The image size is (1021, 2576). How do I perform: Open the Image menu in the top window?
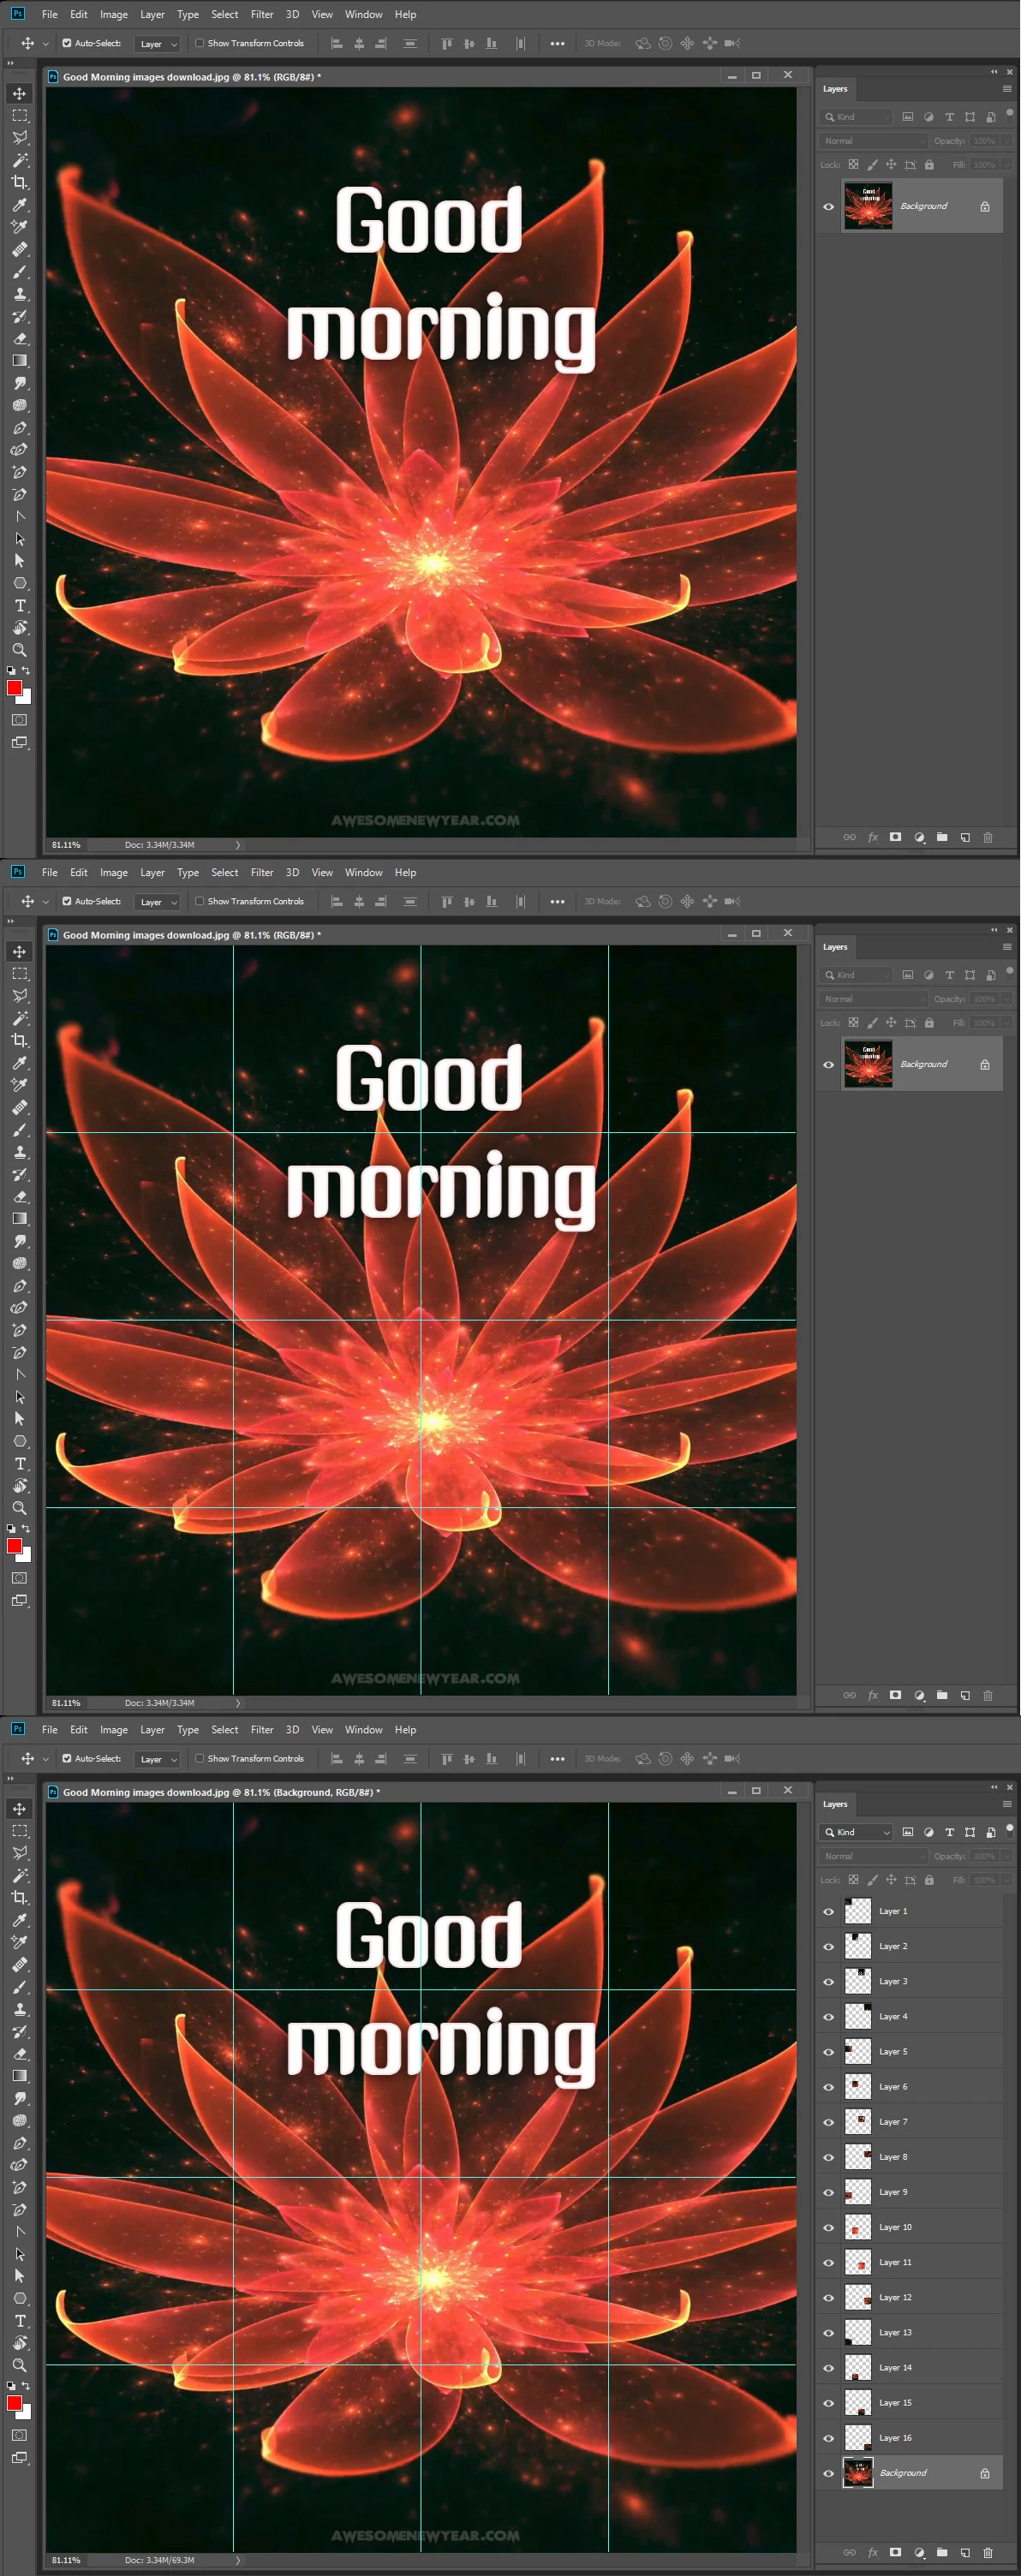[114, 15]
